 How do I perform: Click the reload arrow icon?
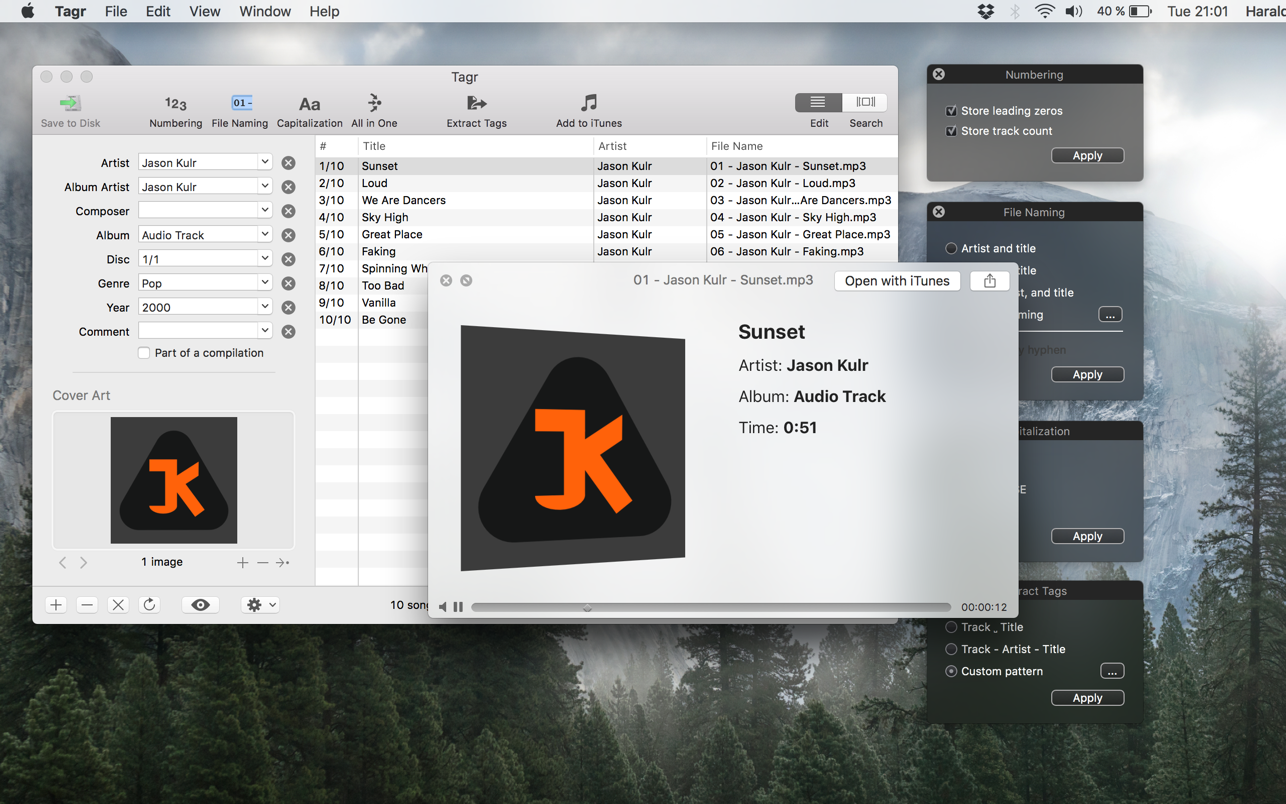(149, 605)
